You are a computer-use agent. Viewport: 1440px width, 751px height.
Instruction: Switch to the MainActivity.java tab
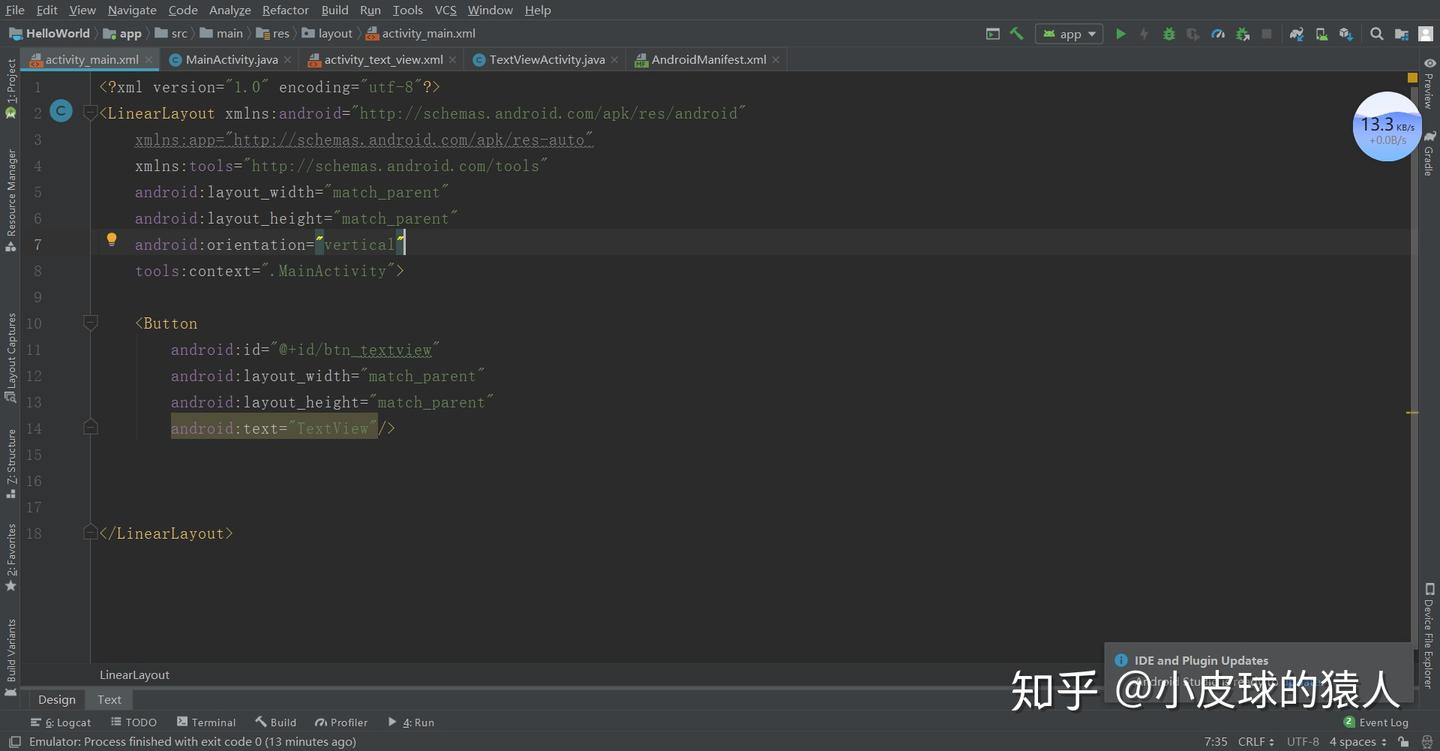231,60
